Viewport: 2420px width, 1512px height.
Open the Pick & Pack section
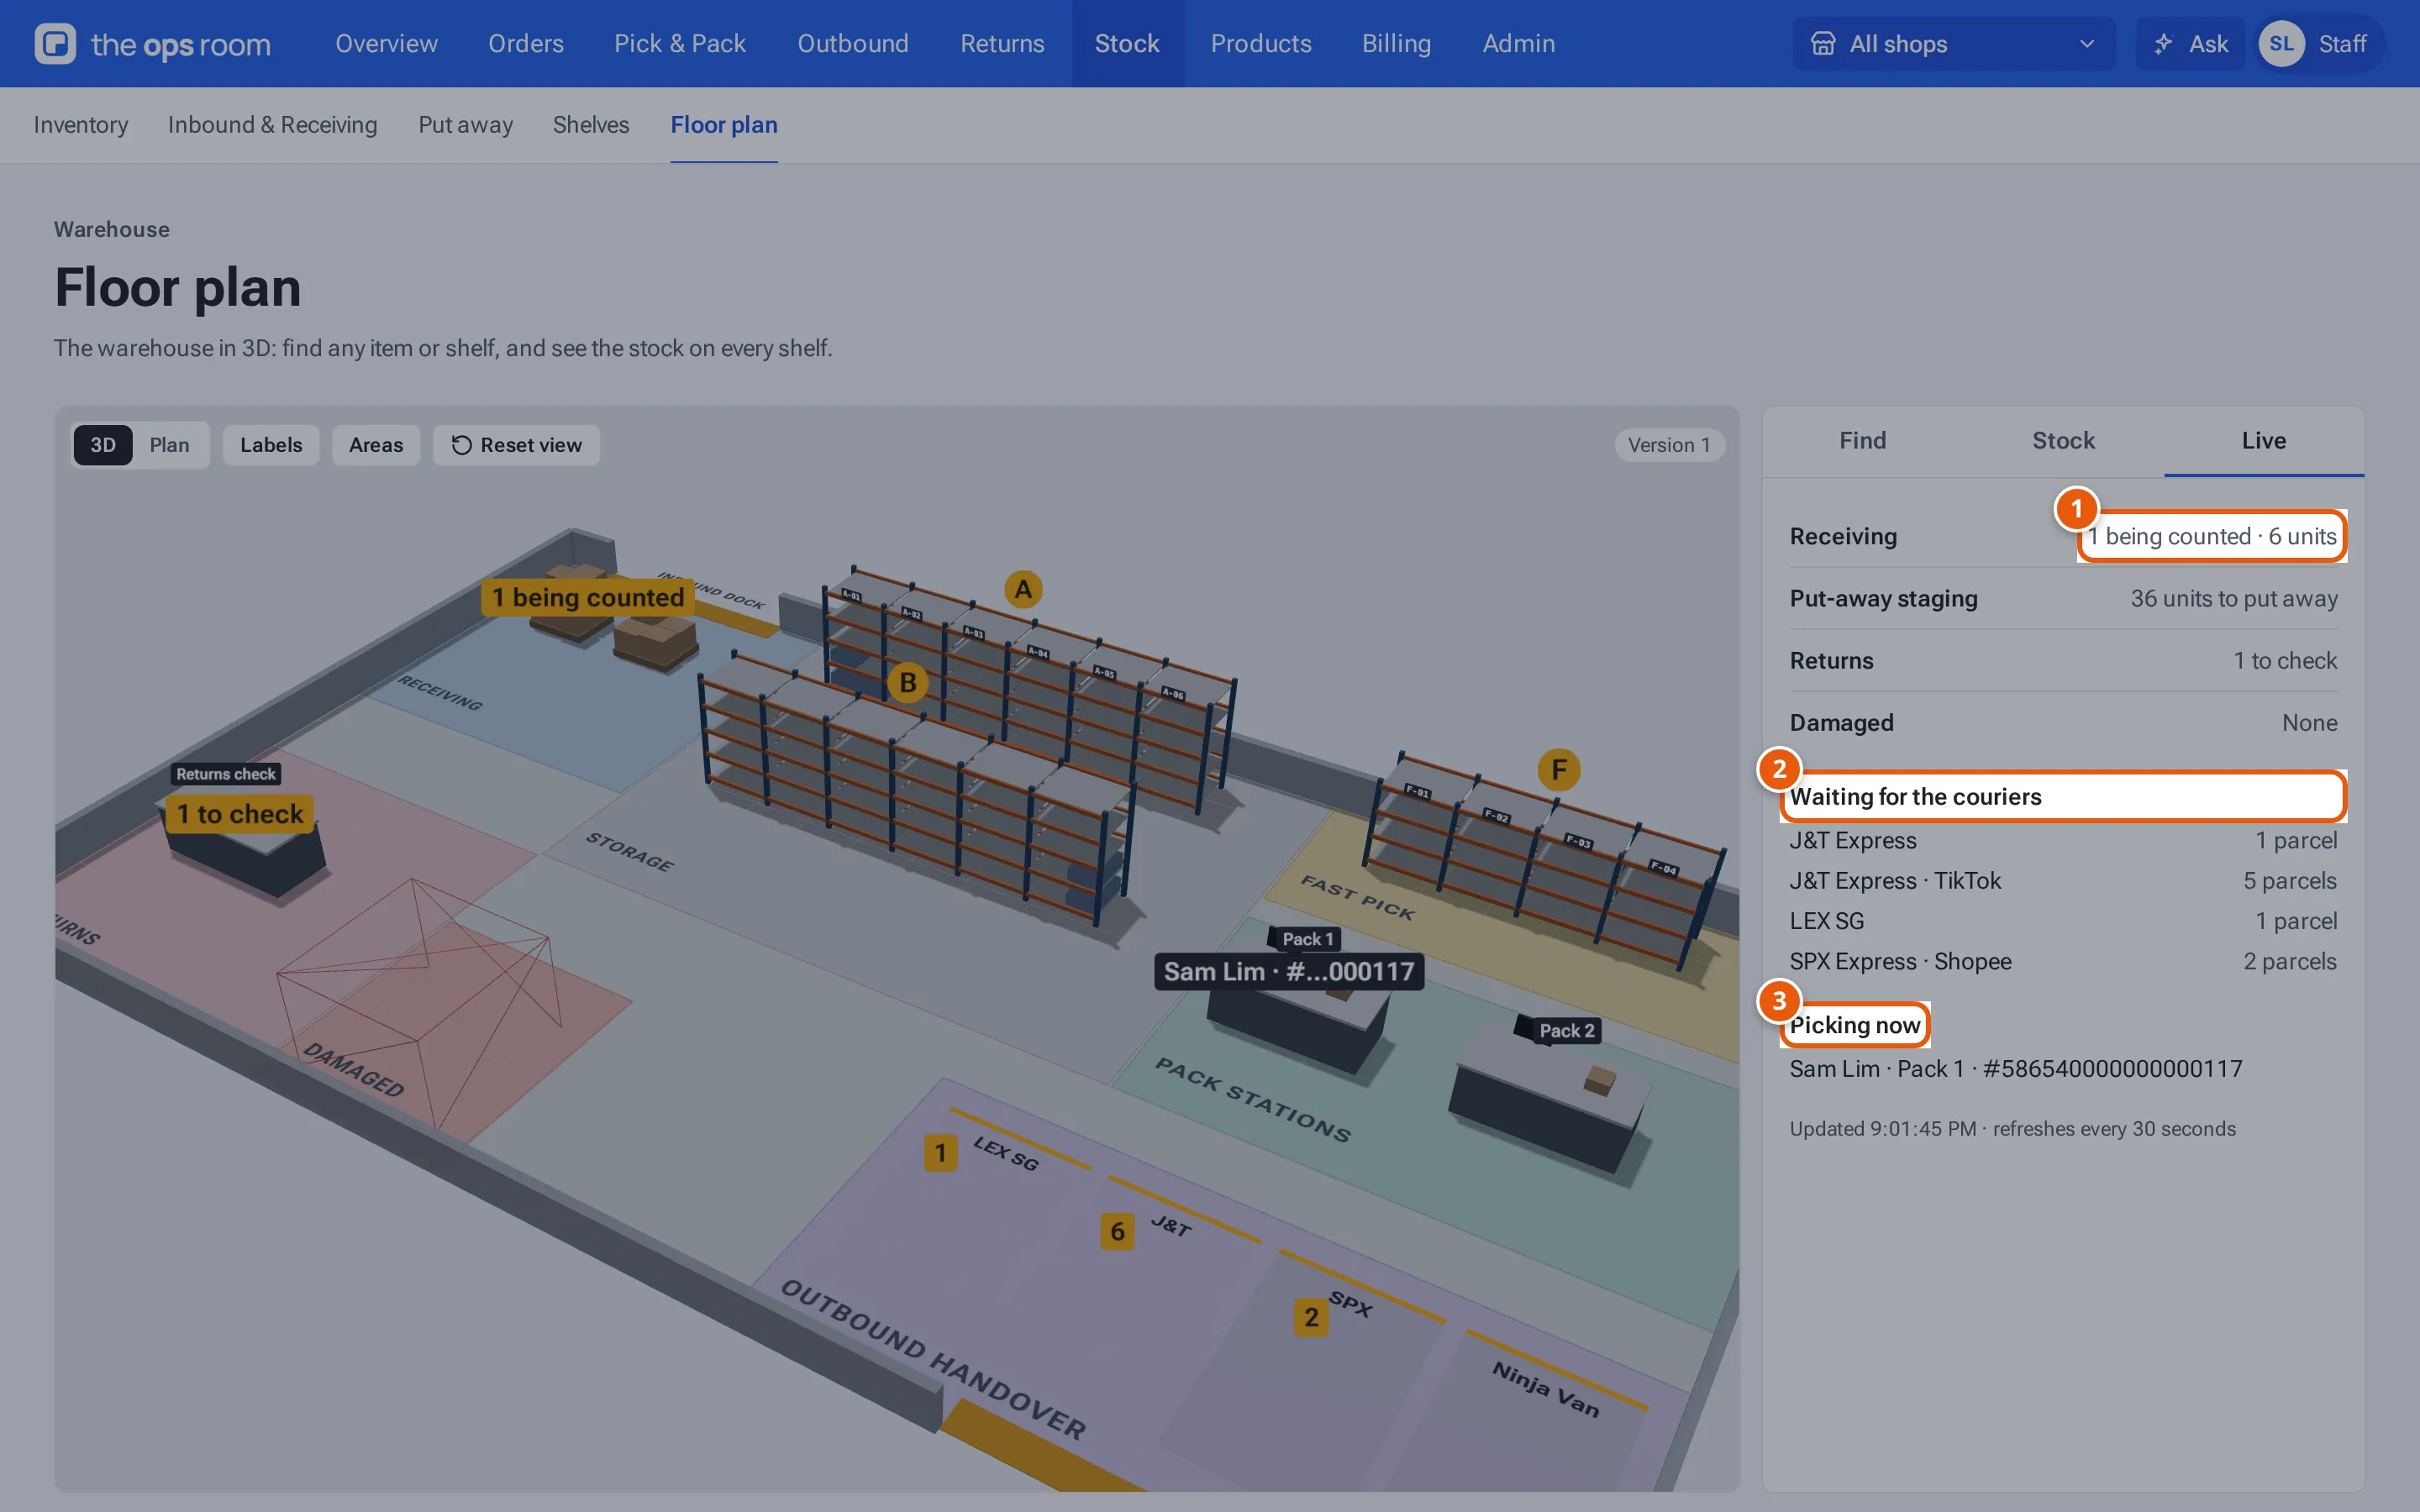point(680,44)
